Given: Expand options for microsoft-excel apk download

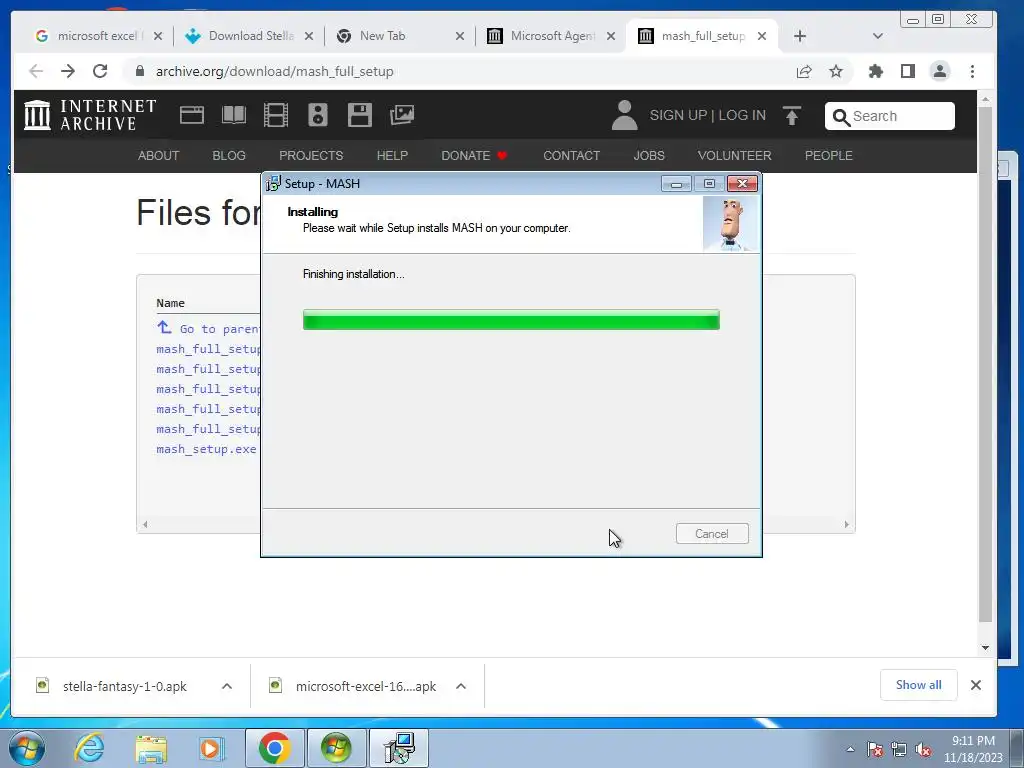Looking at the screenshot, I should (460, 686).
